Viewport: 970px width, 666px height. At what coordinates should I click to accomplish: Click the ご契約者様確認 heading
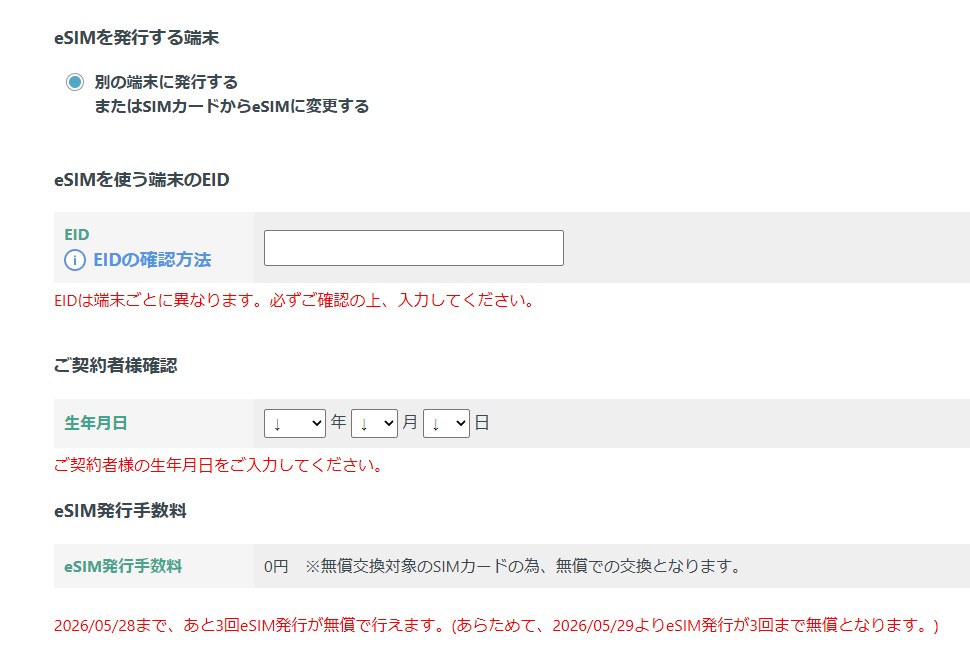pos(115,366)
